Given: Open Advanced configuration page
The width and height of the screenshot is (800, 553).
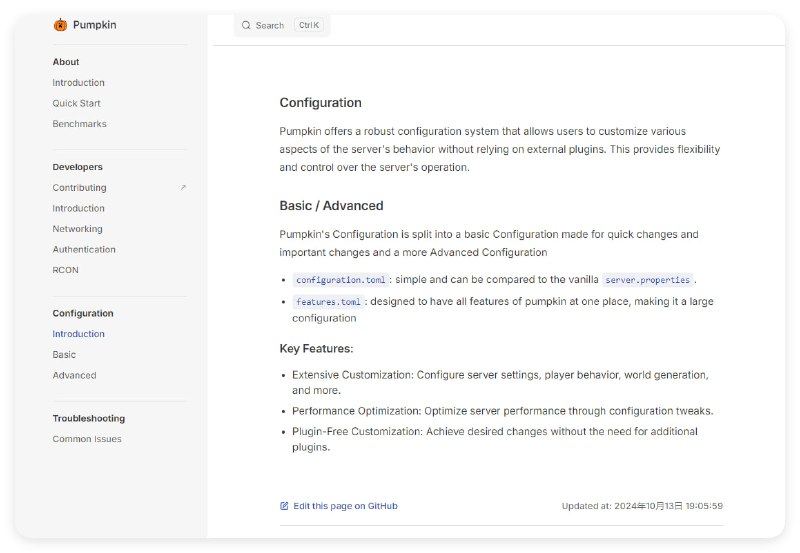Looking at the screenshot, I should click(74, 375).
